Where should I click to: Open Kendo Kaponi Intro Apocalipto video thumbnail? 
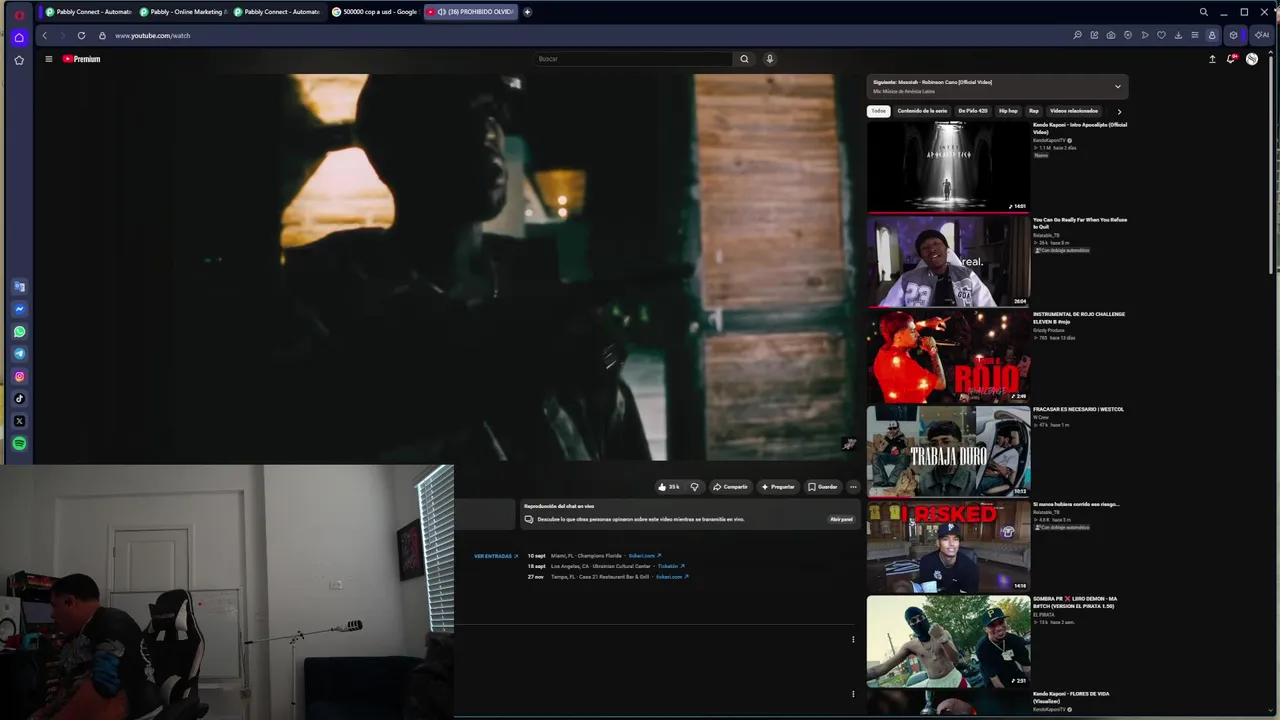pyautogui.click(x=948, y=167)
